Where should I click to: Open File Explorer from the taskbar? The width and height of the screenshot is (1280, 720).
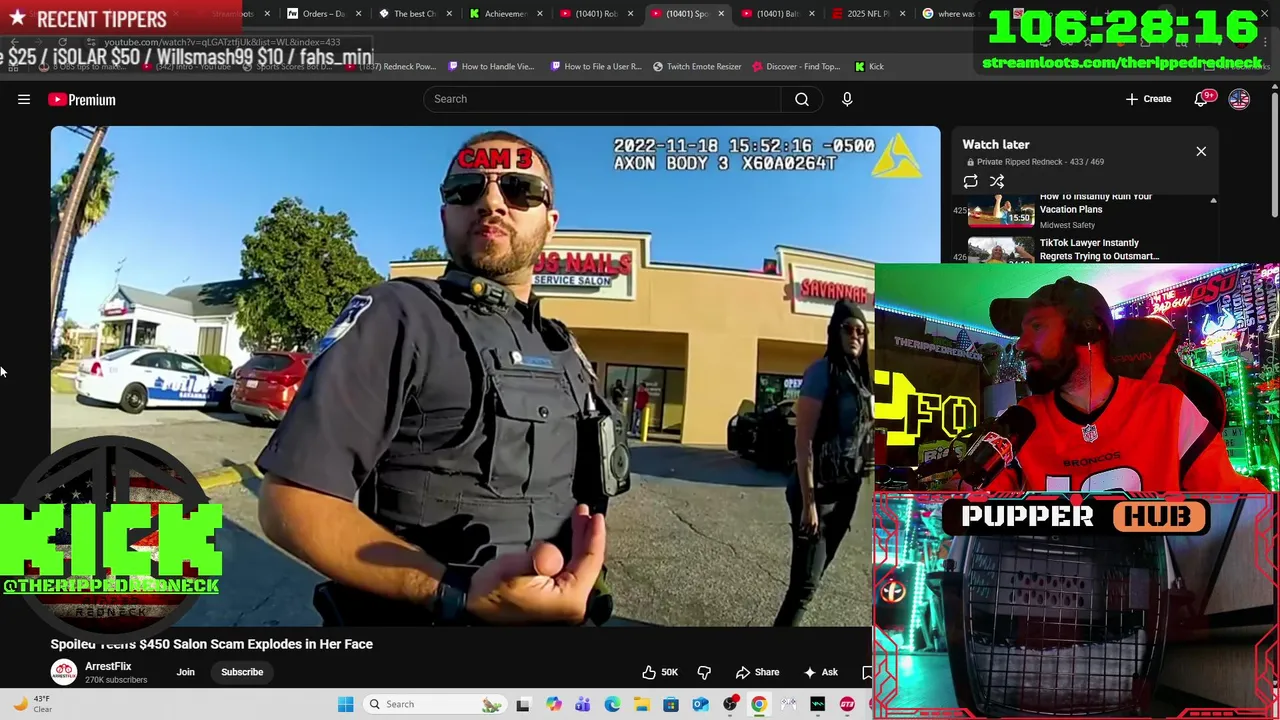click(x=641, y=704)
